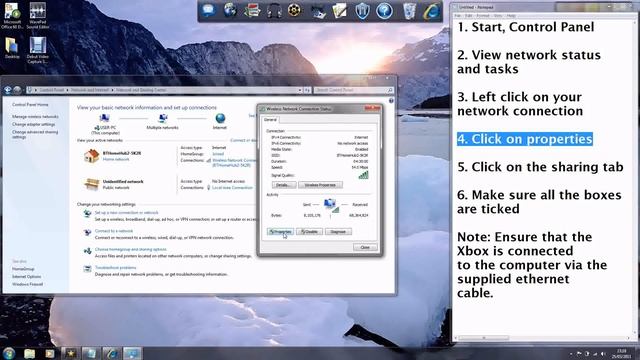
Task: Open the notepad-and-pen dock icon
Action: 339,10
